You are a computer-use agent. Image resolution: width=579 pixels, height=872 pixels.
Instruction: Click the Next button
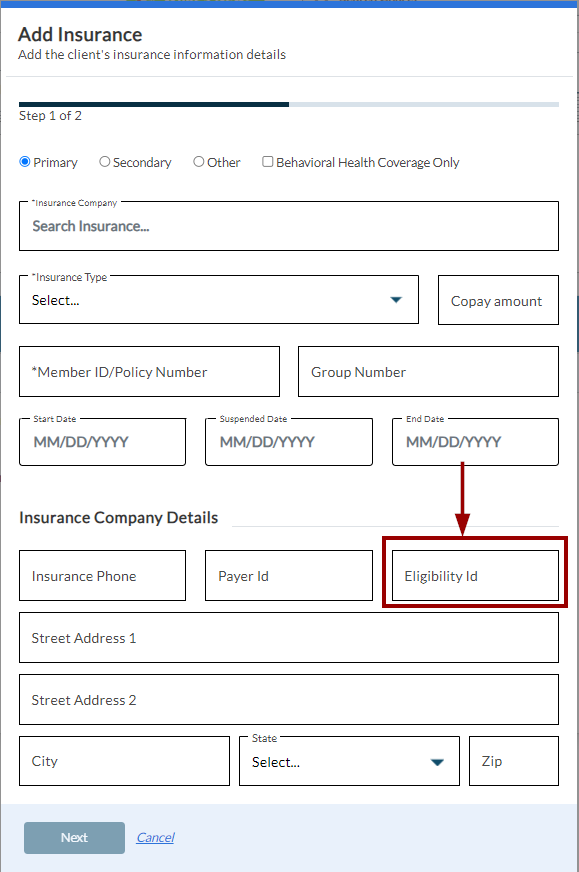click(x=75, y=838)
